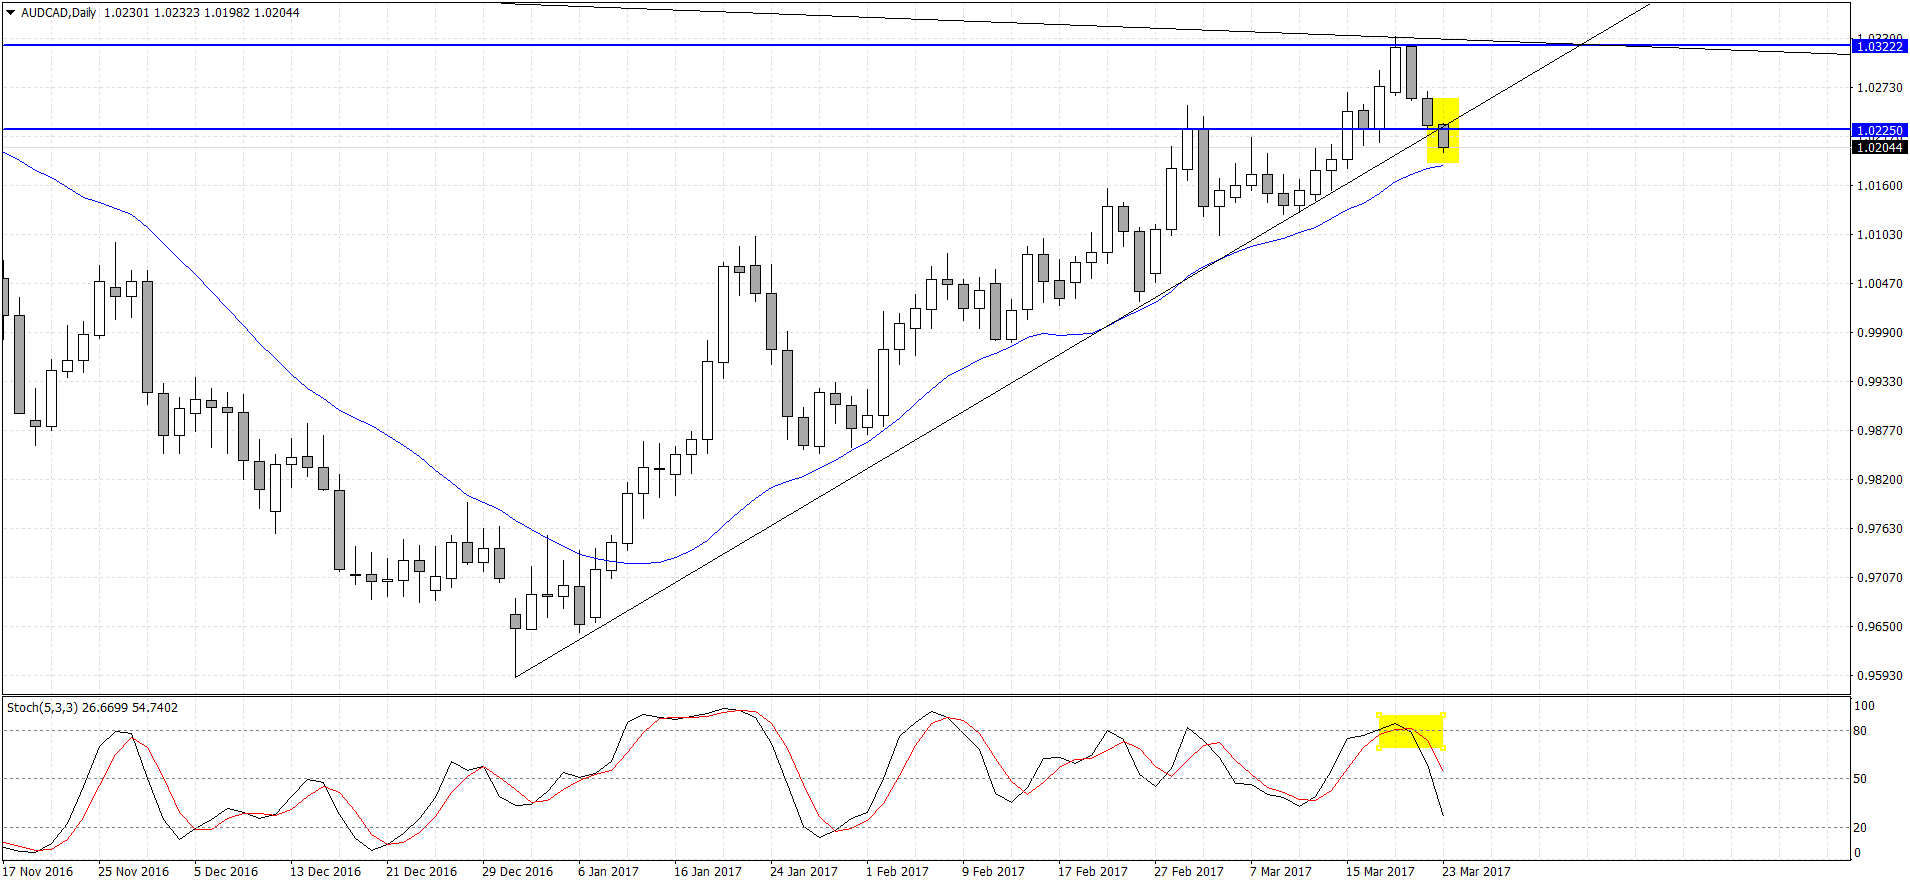The width and height of the screenshot is (1910, 884).
Task: Click the 0.99330 price axis label
Action: pyautogui.click(x=1880, y=382)
